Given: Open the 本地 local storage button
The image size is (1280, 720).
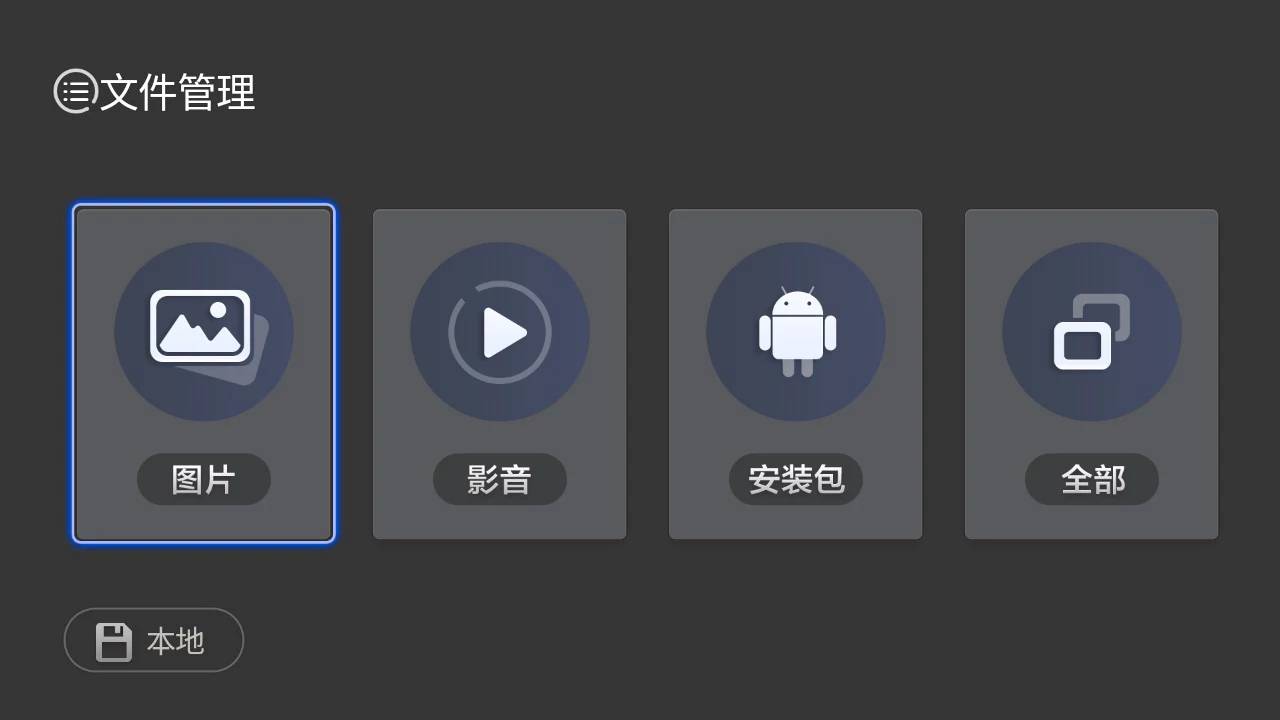Looking at the screenshot, I should tap(154, 640).
